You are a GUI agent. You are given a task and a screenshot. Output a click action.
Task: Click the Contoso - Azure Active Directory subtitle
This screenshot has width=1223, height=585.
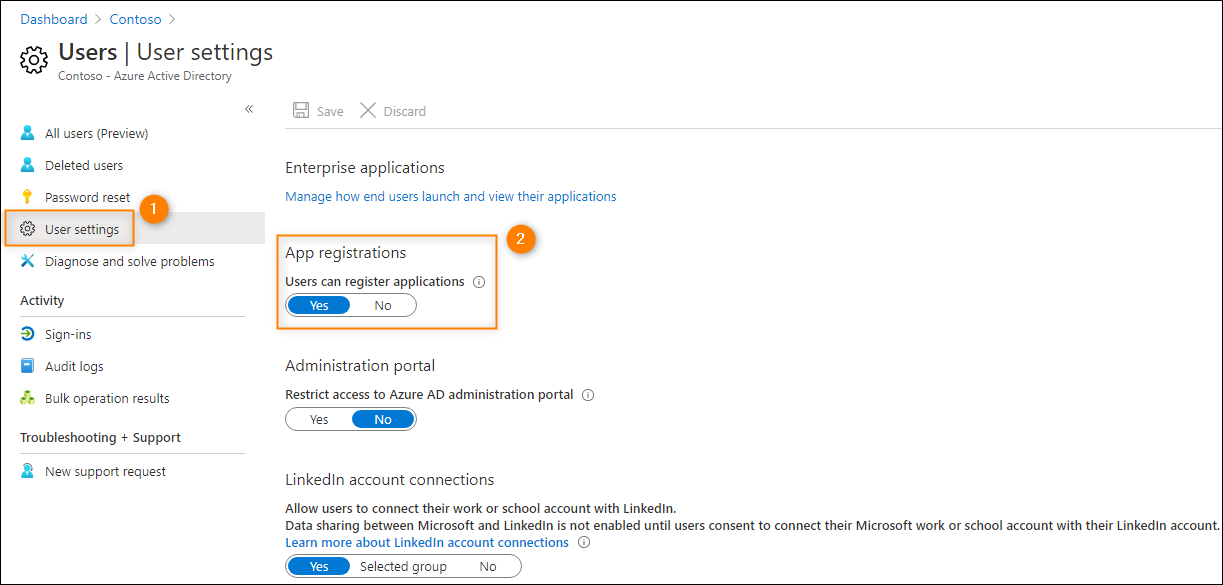145,76
